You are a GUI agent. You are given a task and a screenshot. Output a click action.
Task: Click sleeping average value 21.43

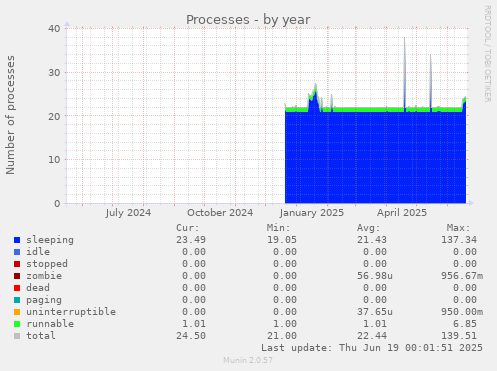click(372, 240)
